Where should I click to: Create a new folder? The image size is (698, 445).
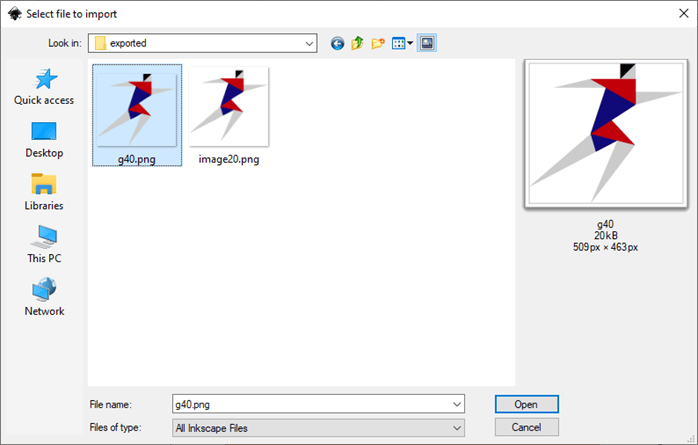(378, 43)
